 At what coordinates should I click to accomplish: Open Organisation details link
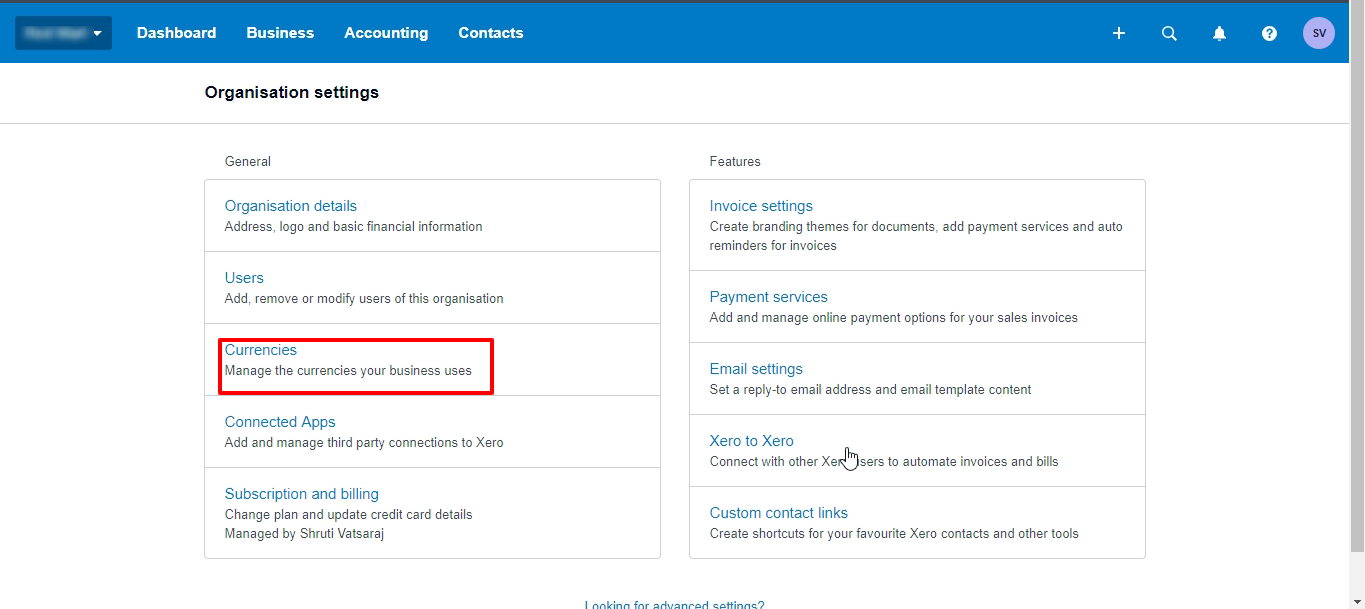(291, 206)
